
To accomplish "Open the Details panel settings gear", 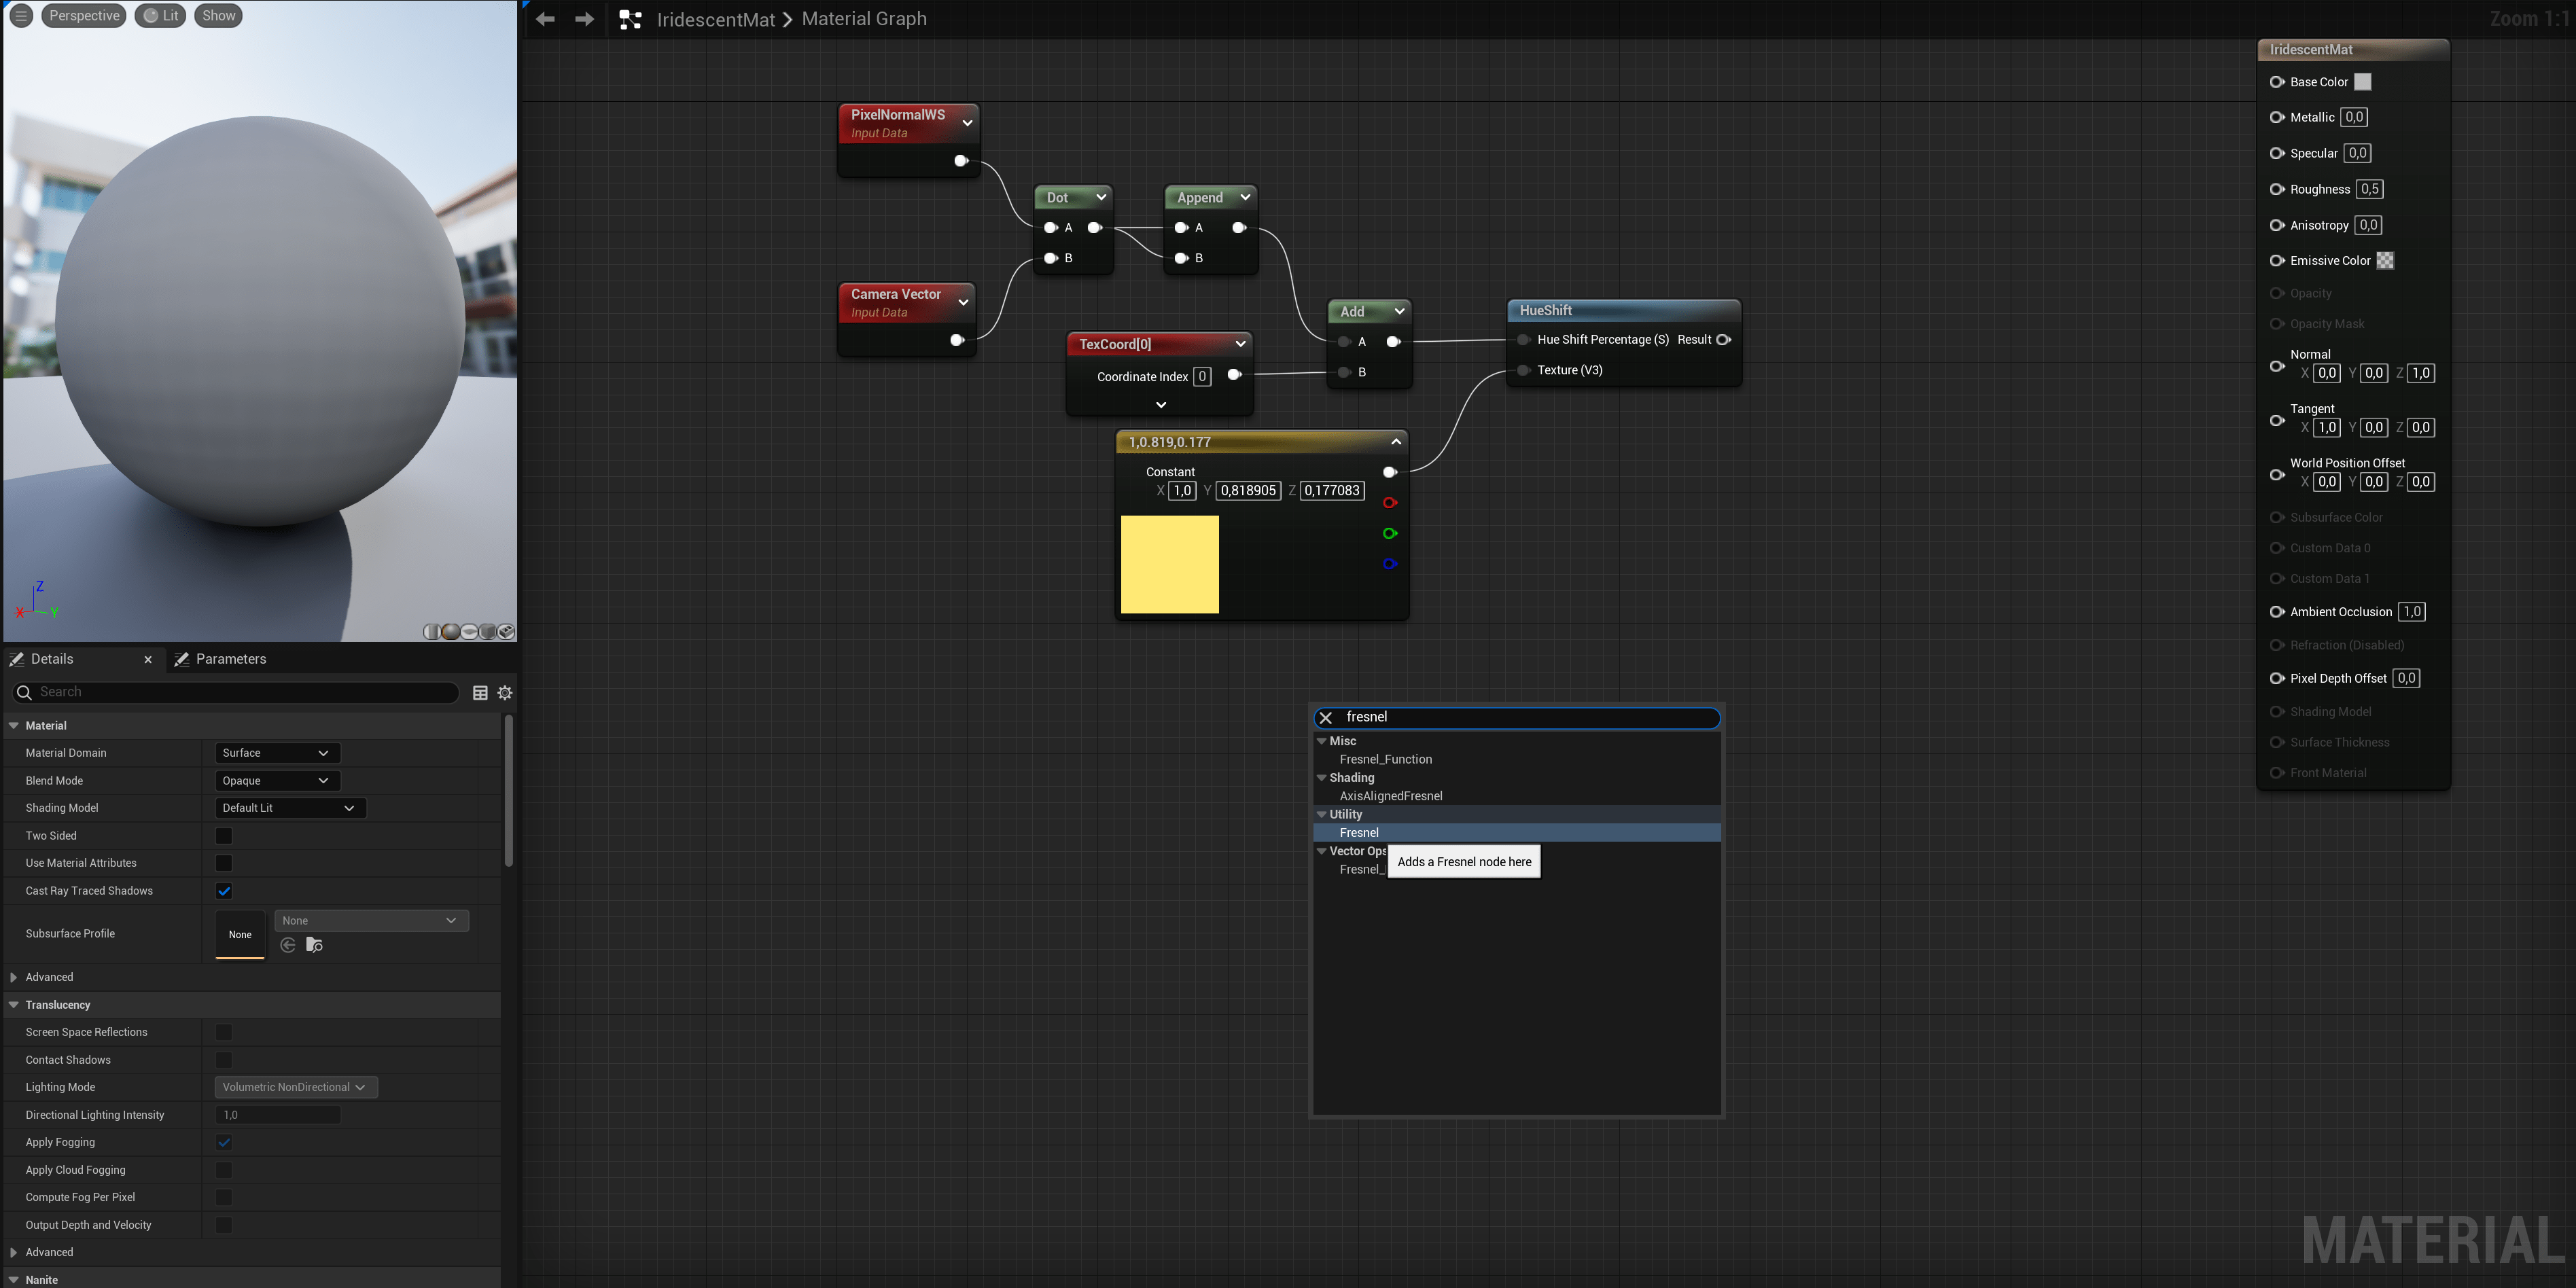I will pyautogui.click(x=505, y=692).
